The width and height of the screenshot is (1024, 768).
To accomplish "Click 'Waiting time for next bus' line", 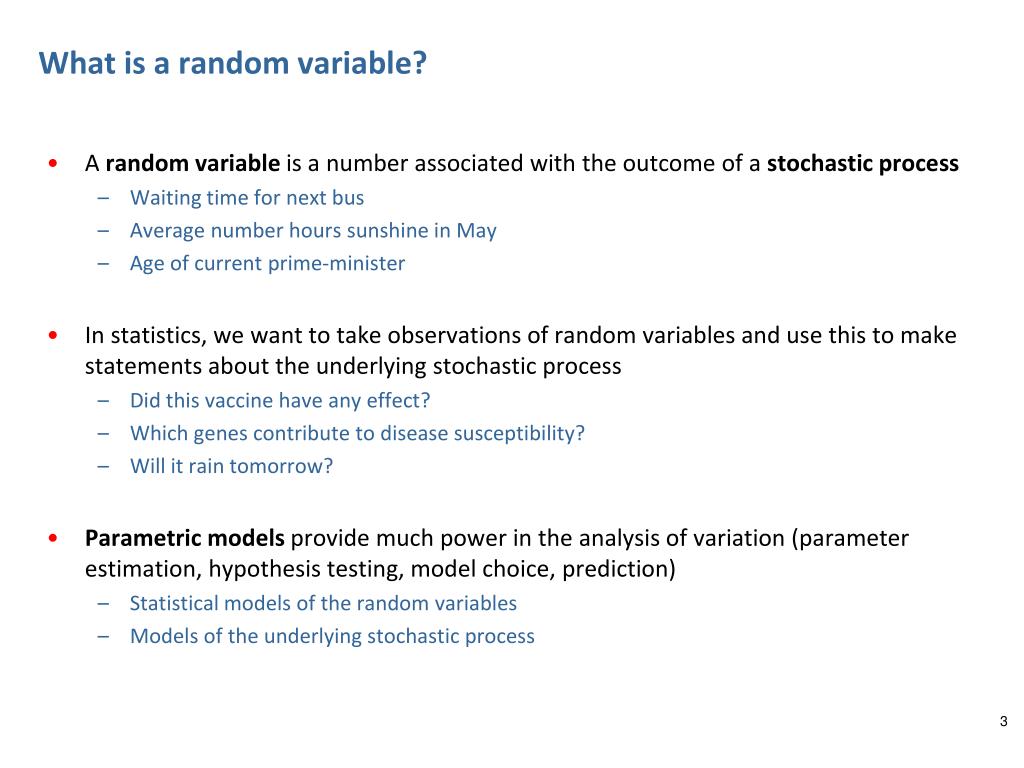I will (247, 198).
